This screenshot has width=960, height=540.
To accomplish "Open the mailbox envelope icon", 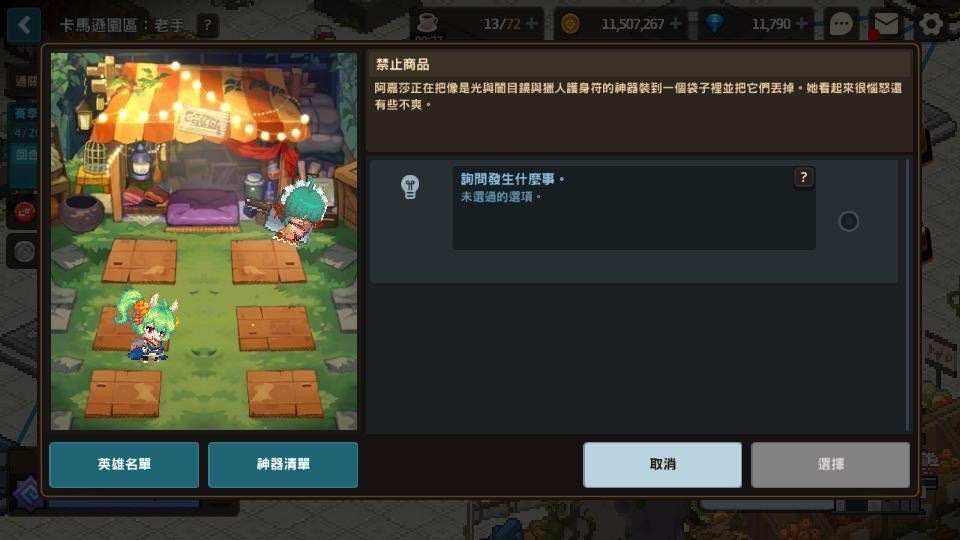I will (885, 24).
